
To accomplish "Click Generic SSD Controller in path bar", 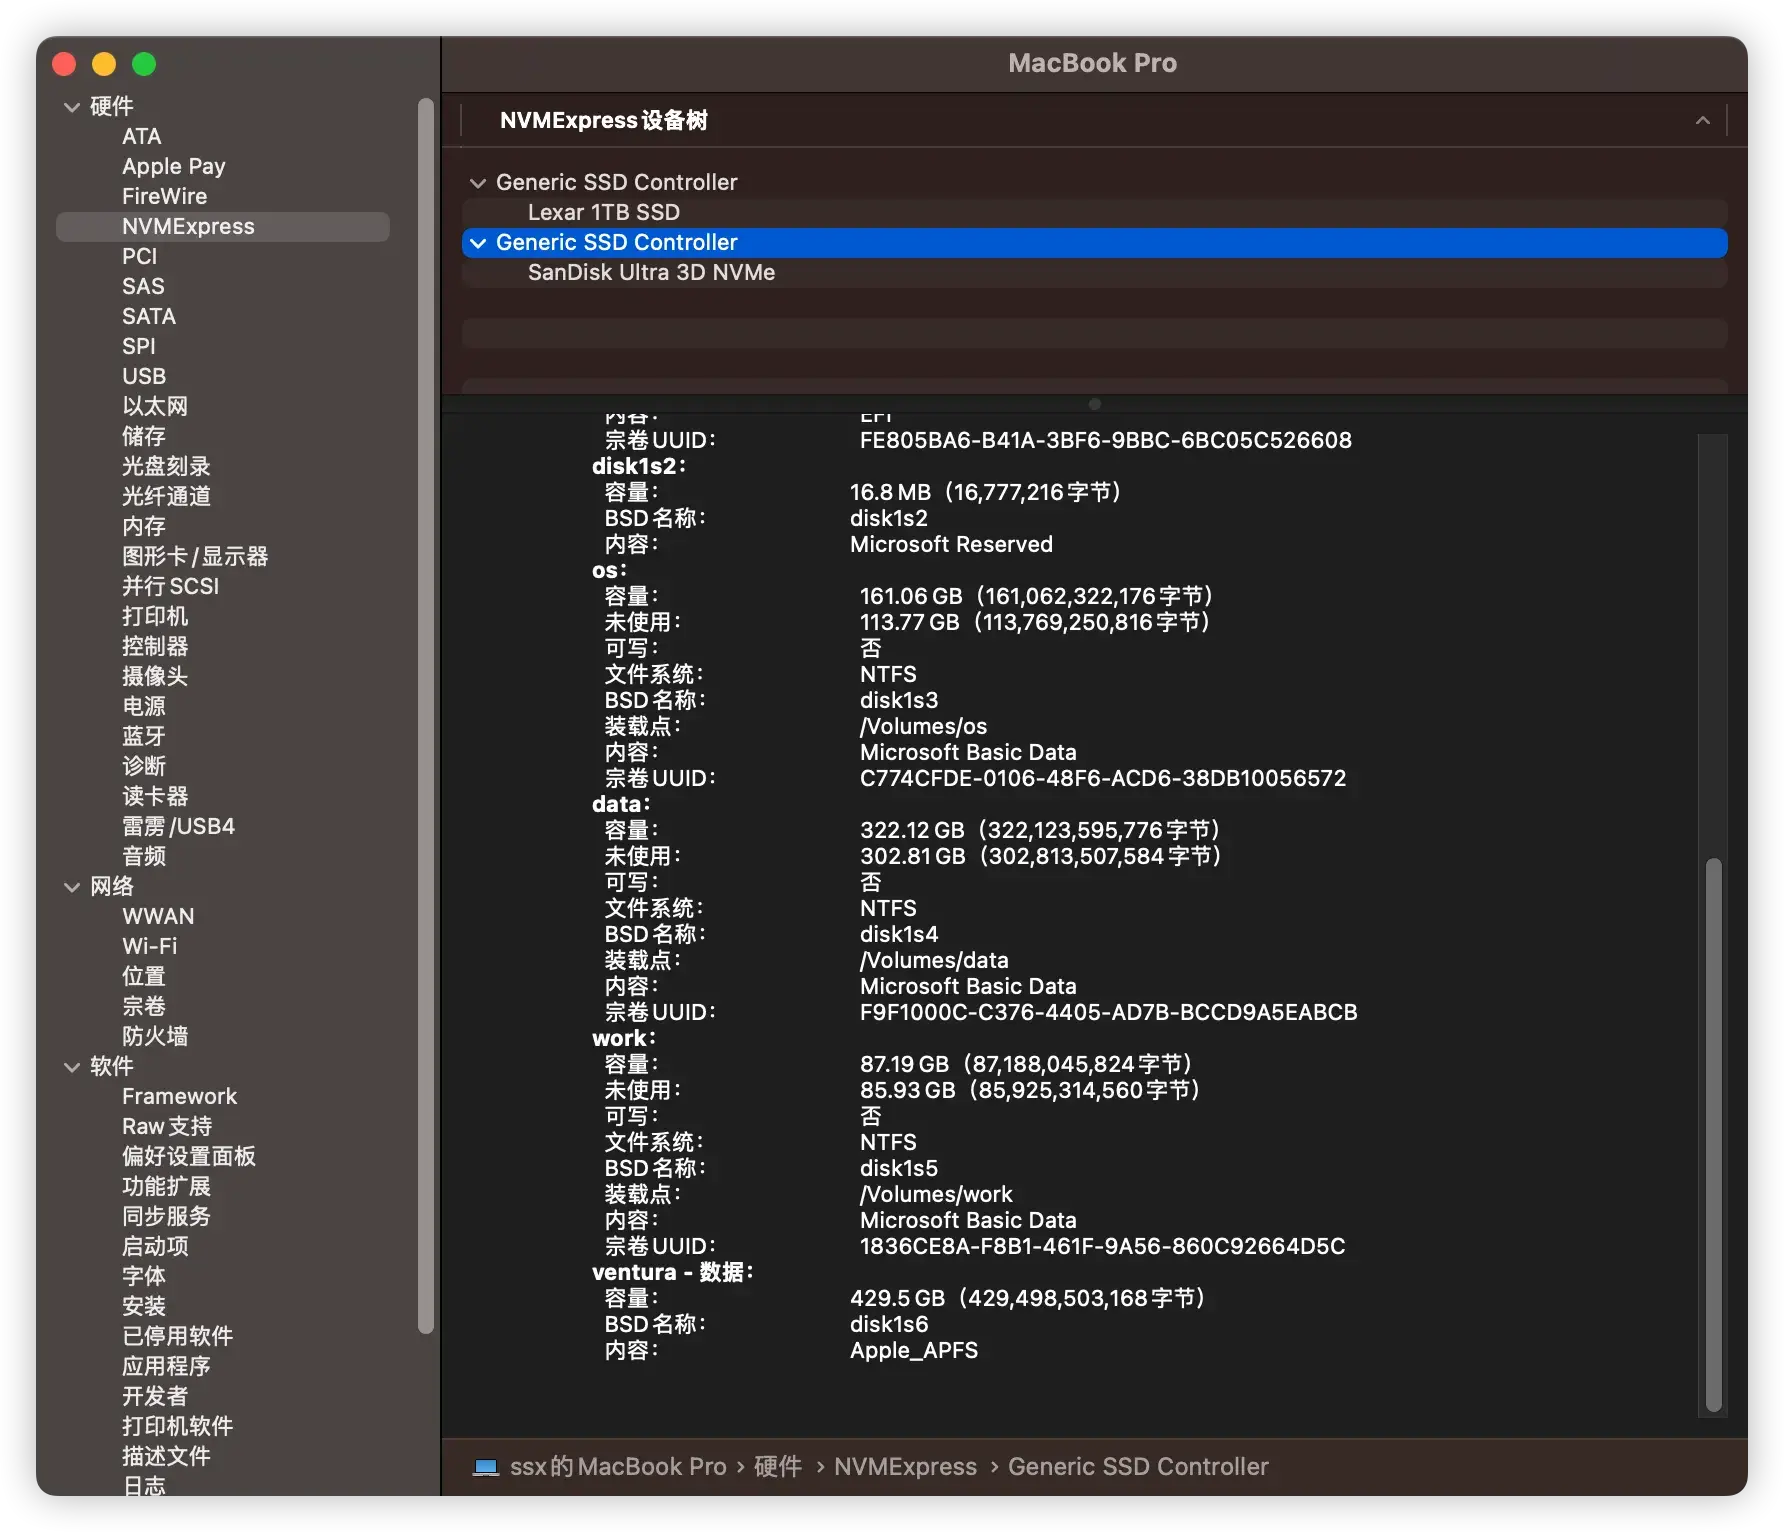I will pyautogui.click(x=1138, y=1467).
